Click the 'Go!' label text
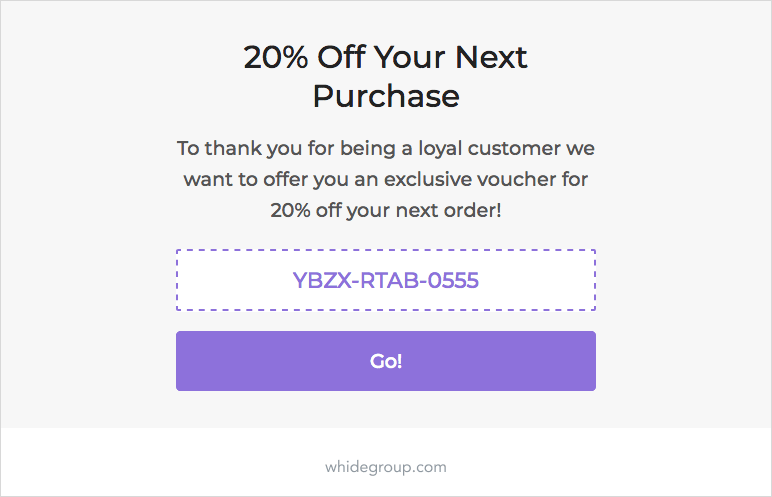772x497 pixels. (x=386, y=361)
